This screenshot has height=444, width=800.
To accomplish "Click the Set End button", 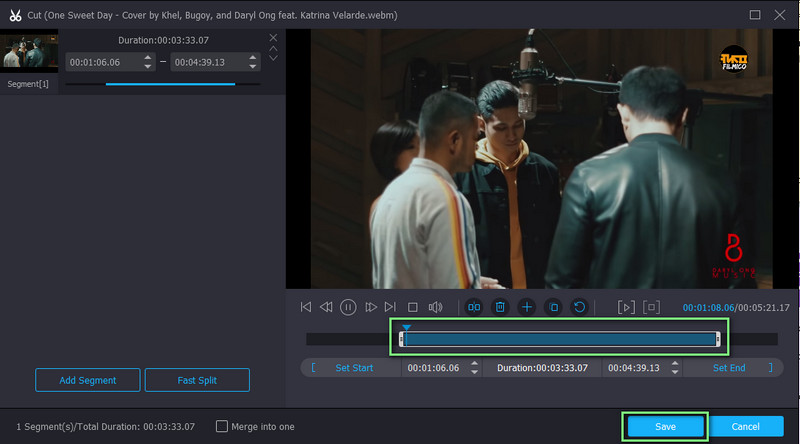I will click(x=729, y=368).
